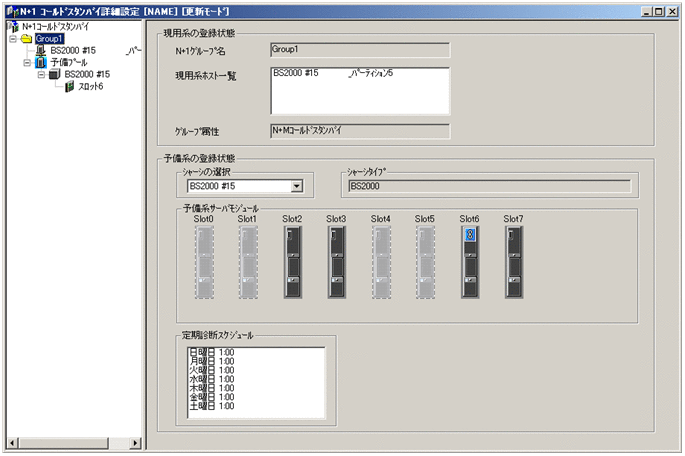685x456 pixels.
Task: Select the Slot7 server blade icon
Action: (x=513, y=261)
